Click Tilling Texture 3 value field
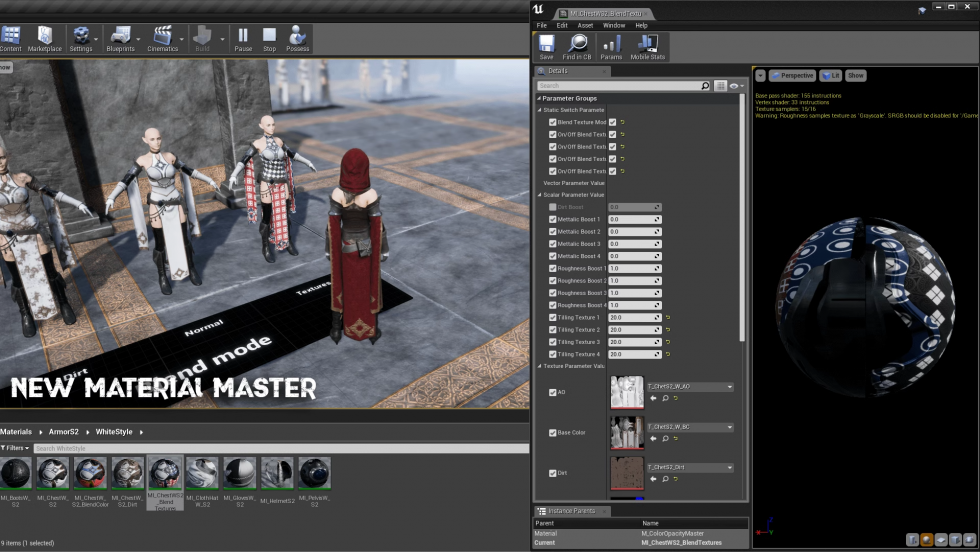Screen dimensions: 980x552 (635, 342)
